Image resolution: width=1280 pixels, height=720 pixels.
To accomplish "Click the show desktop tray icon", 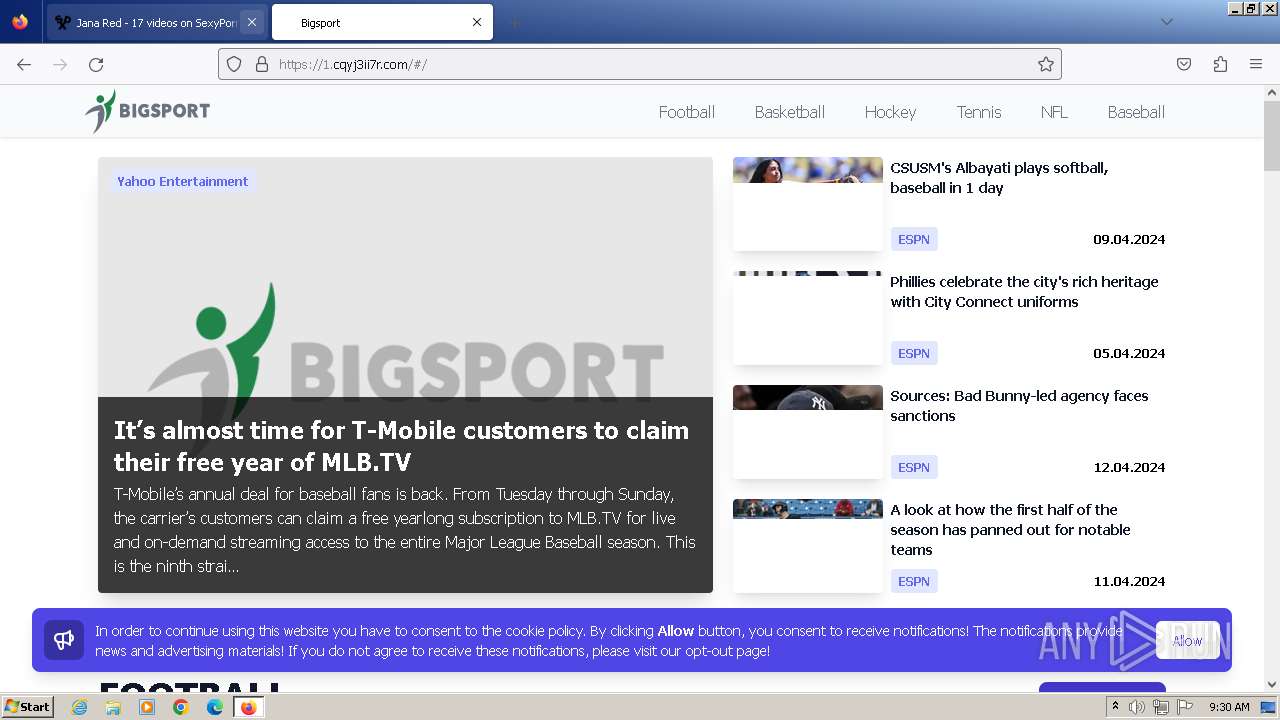I will (1268, 707).
